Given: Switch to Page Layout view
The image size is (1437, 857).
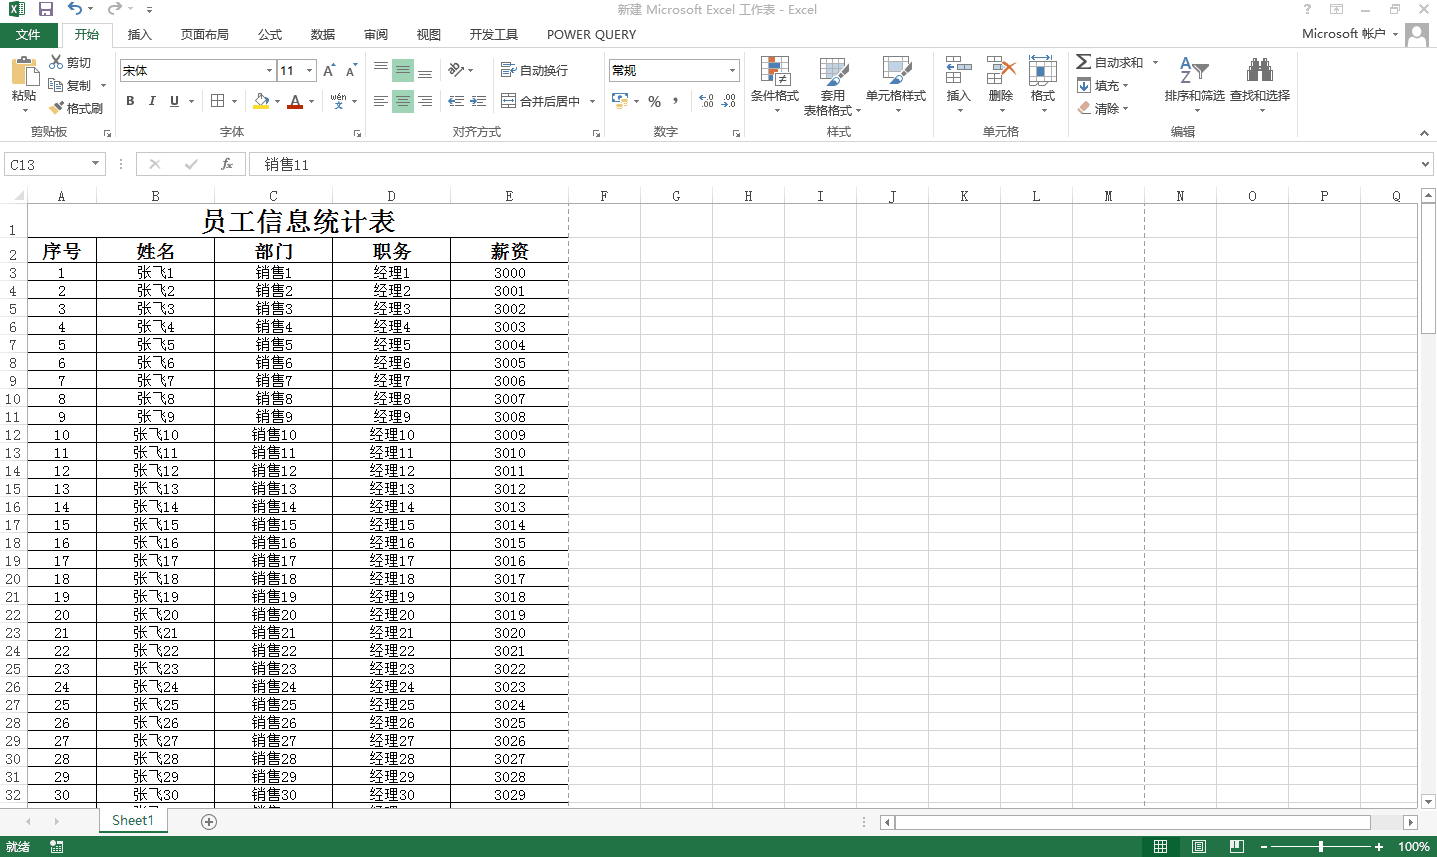Looking at the screenshot, I should coord(1198,847).
